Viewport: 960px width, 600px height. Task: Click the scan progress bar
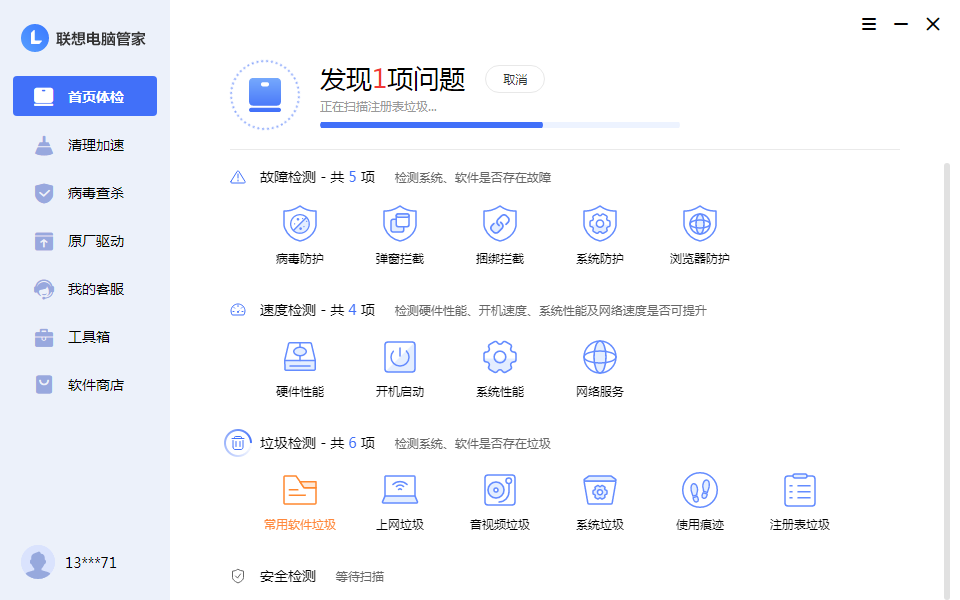[x=500, y=125]
